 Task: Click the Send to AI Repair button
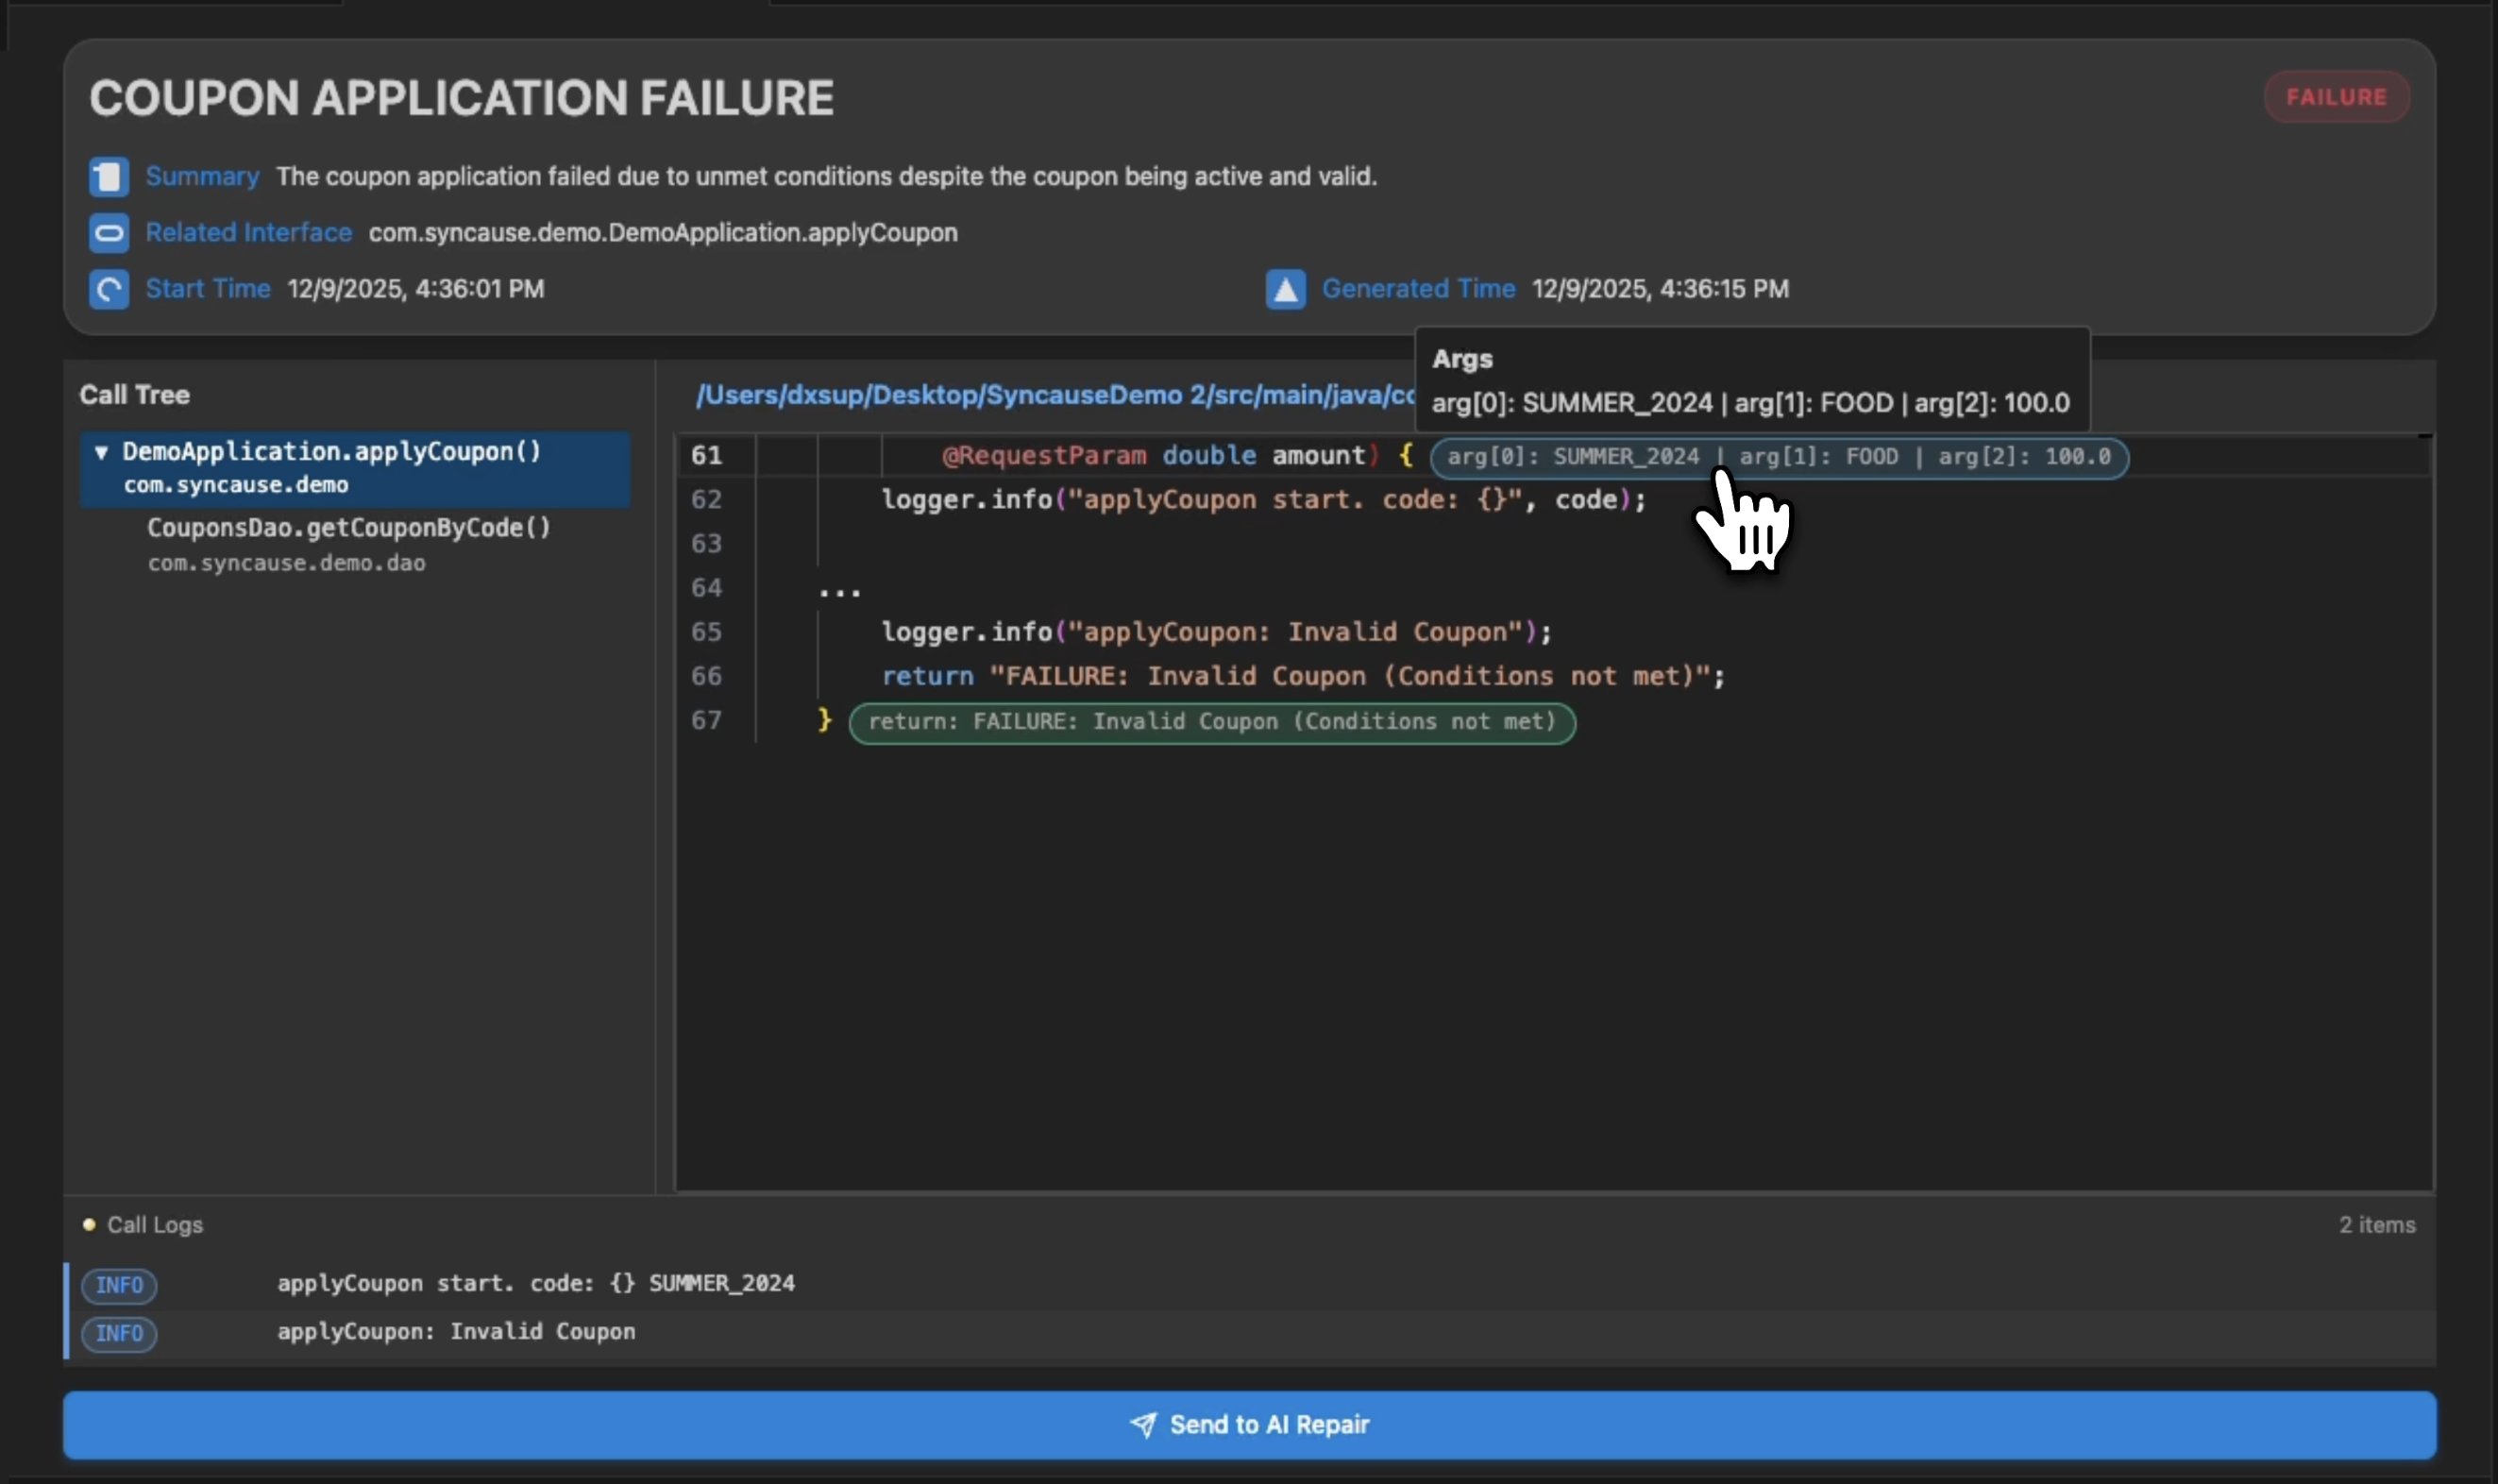(x=1248, y=1423)
